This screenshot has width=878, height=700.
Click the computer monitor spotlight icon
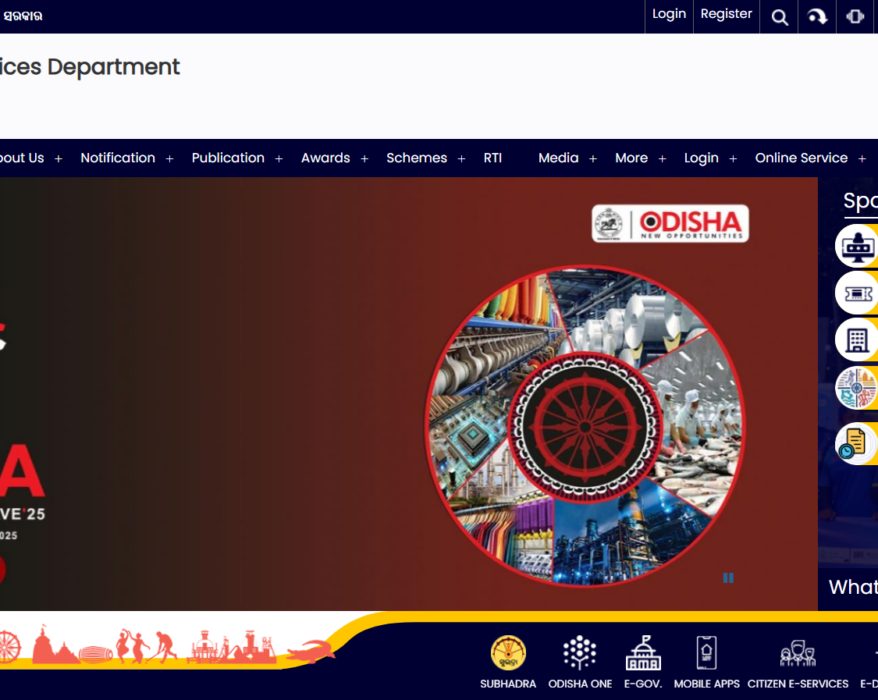pyautogui.click(x=856, y=246)
